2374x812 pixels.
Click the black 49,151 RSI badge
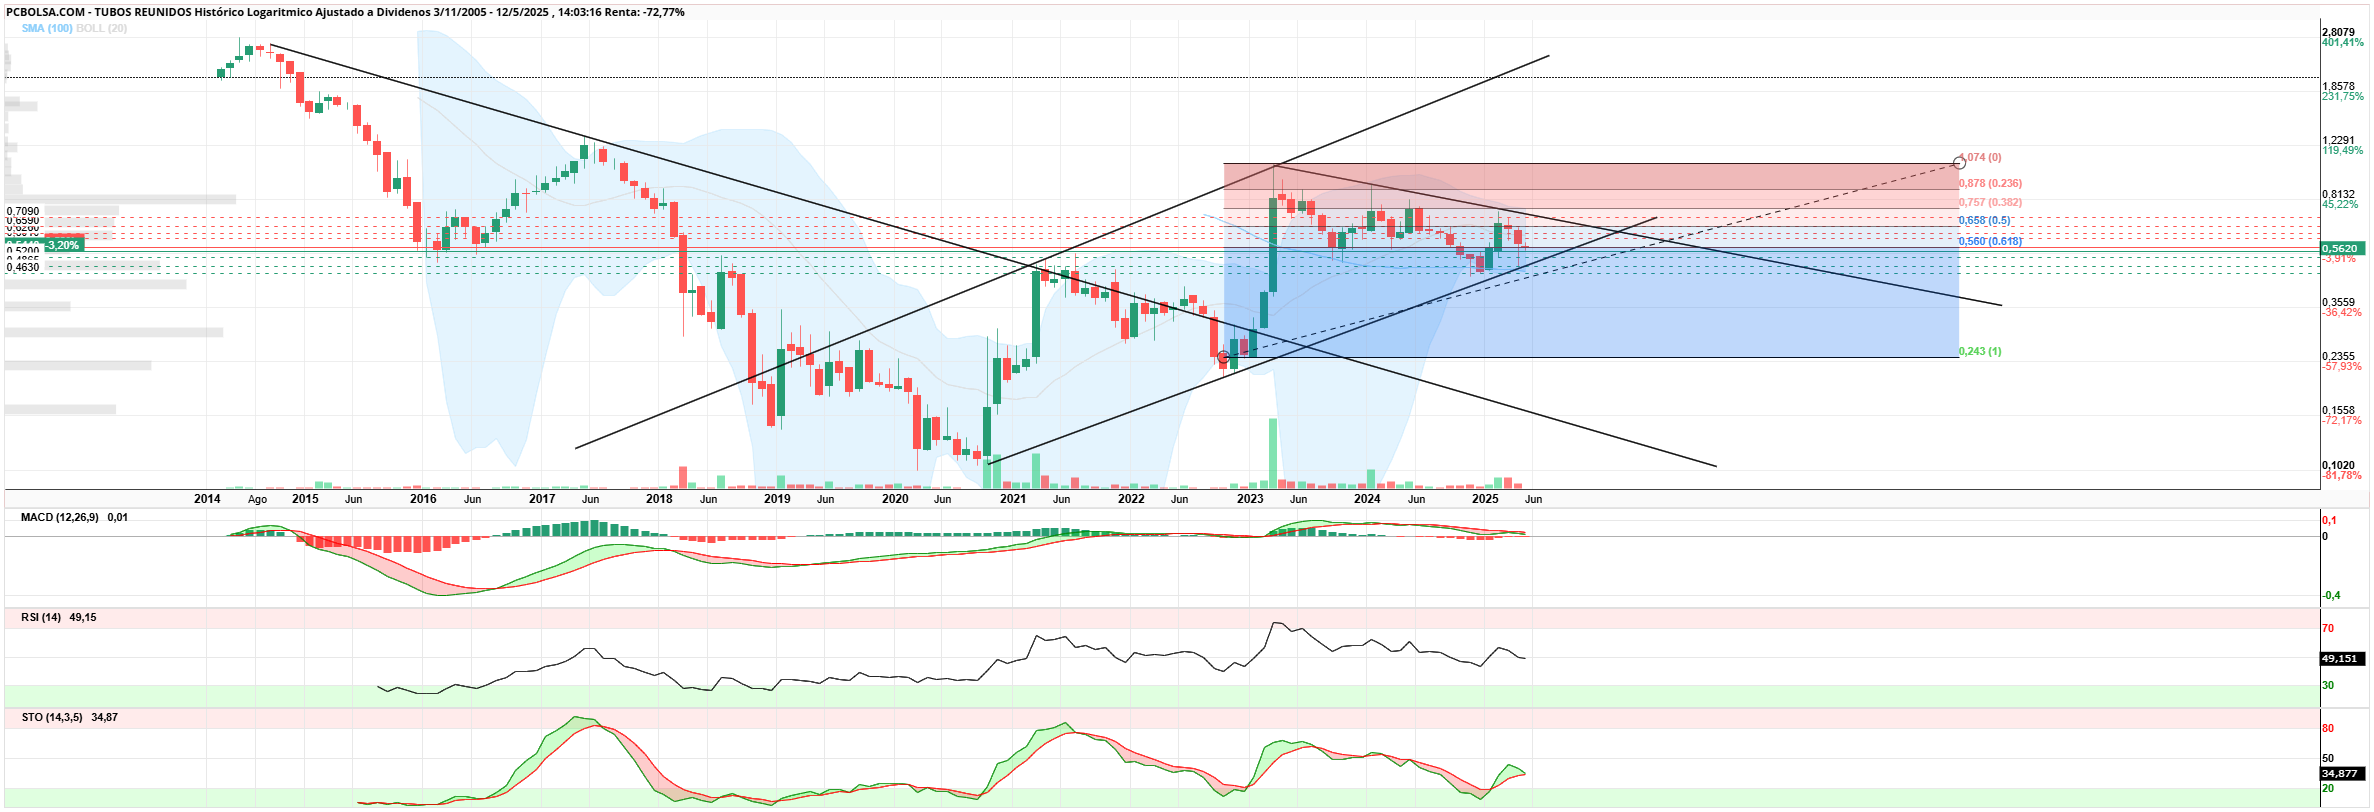[x=2344, y=659]
